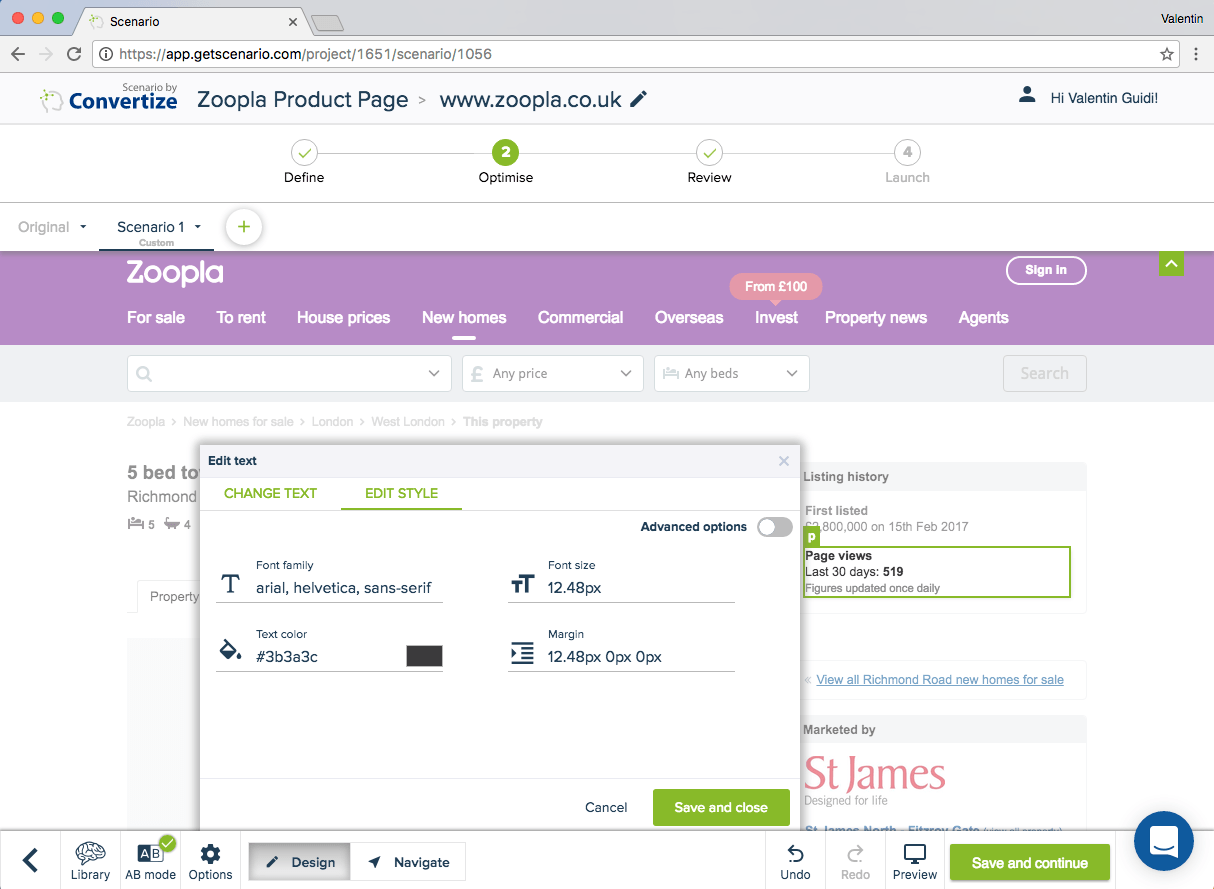Toggle AB mode
Image resolution: width=1214 pixels, height=889 pixels.
(x=150, y=860)
